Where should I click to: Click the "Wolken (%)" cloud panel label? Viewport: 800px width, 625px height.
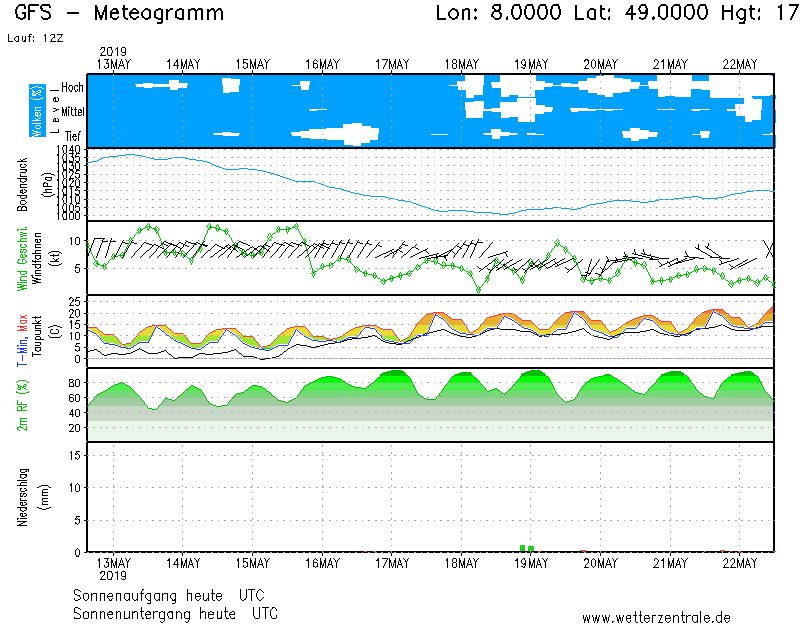click(37, 111)
